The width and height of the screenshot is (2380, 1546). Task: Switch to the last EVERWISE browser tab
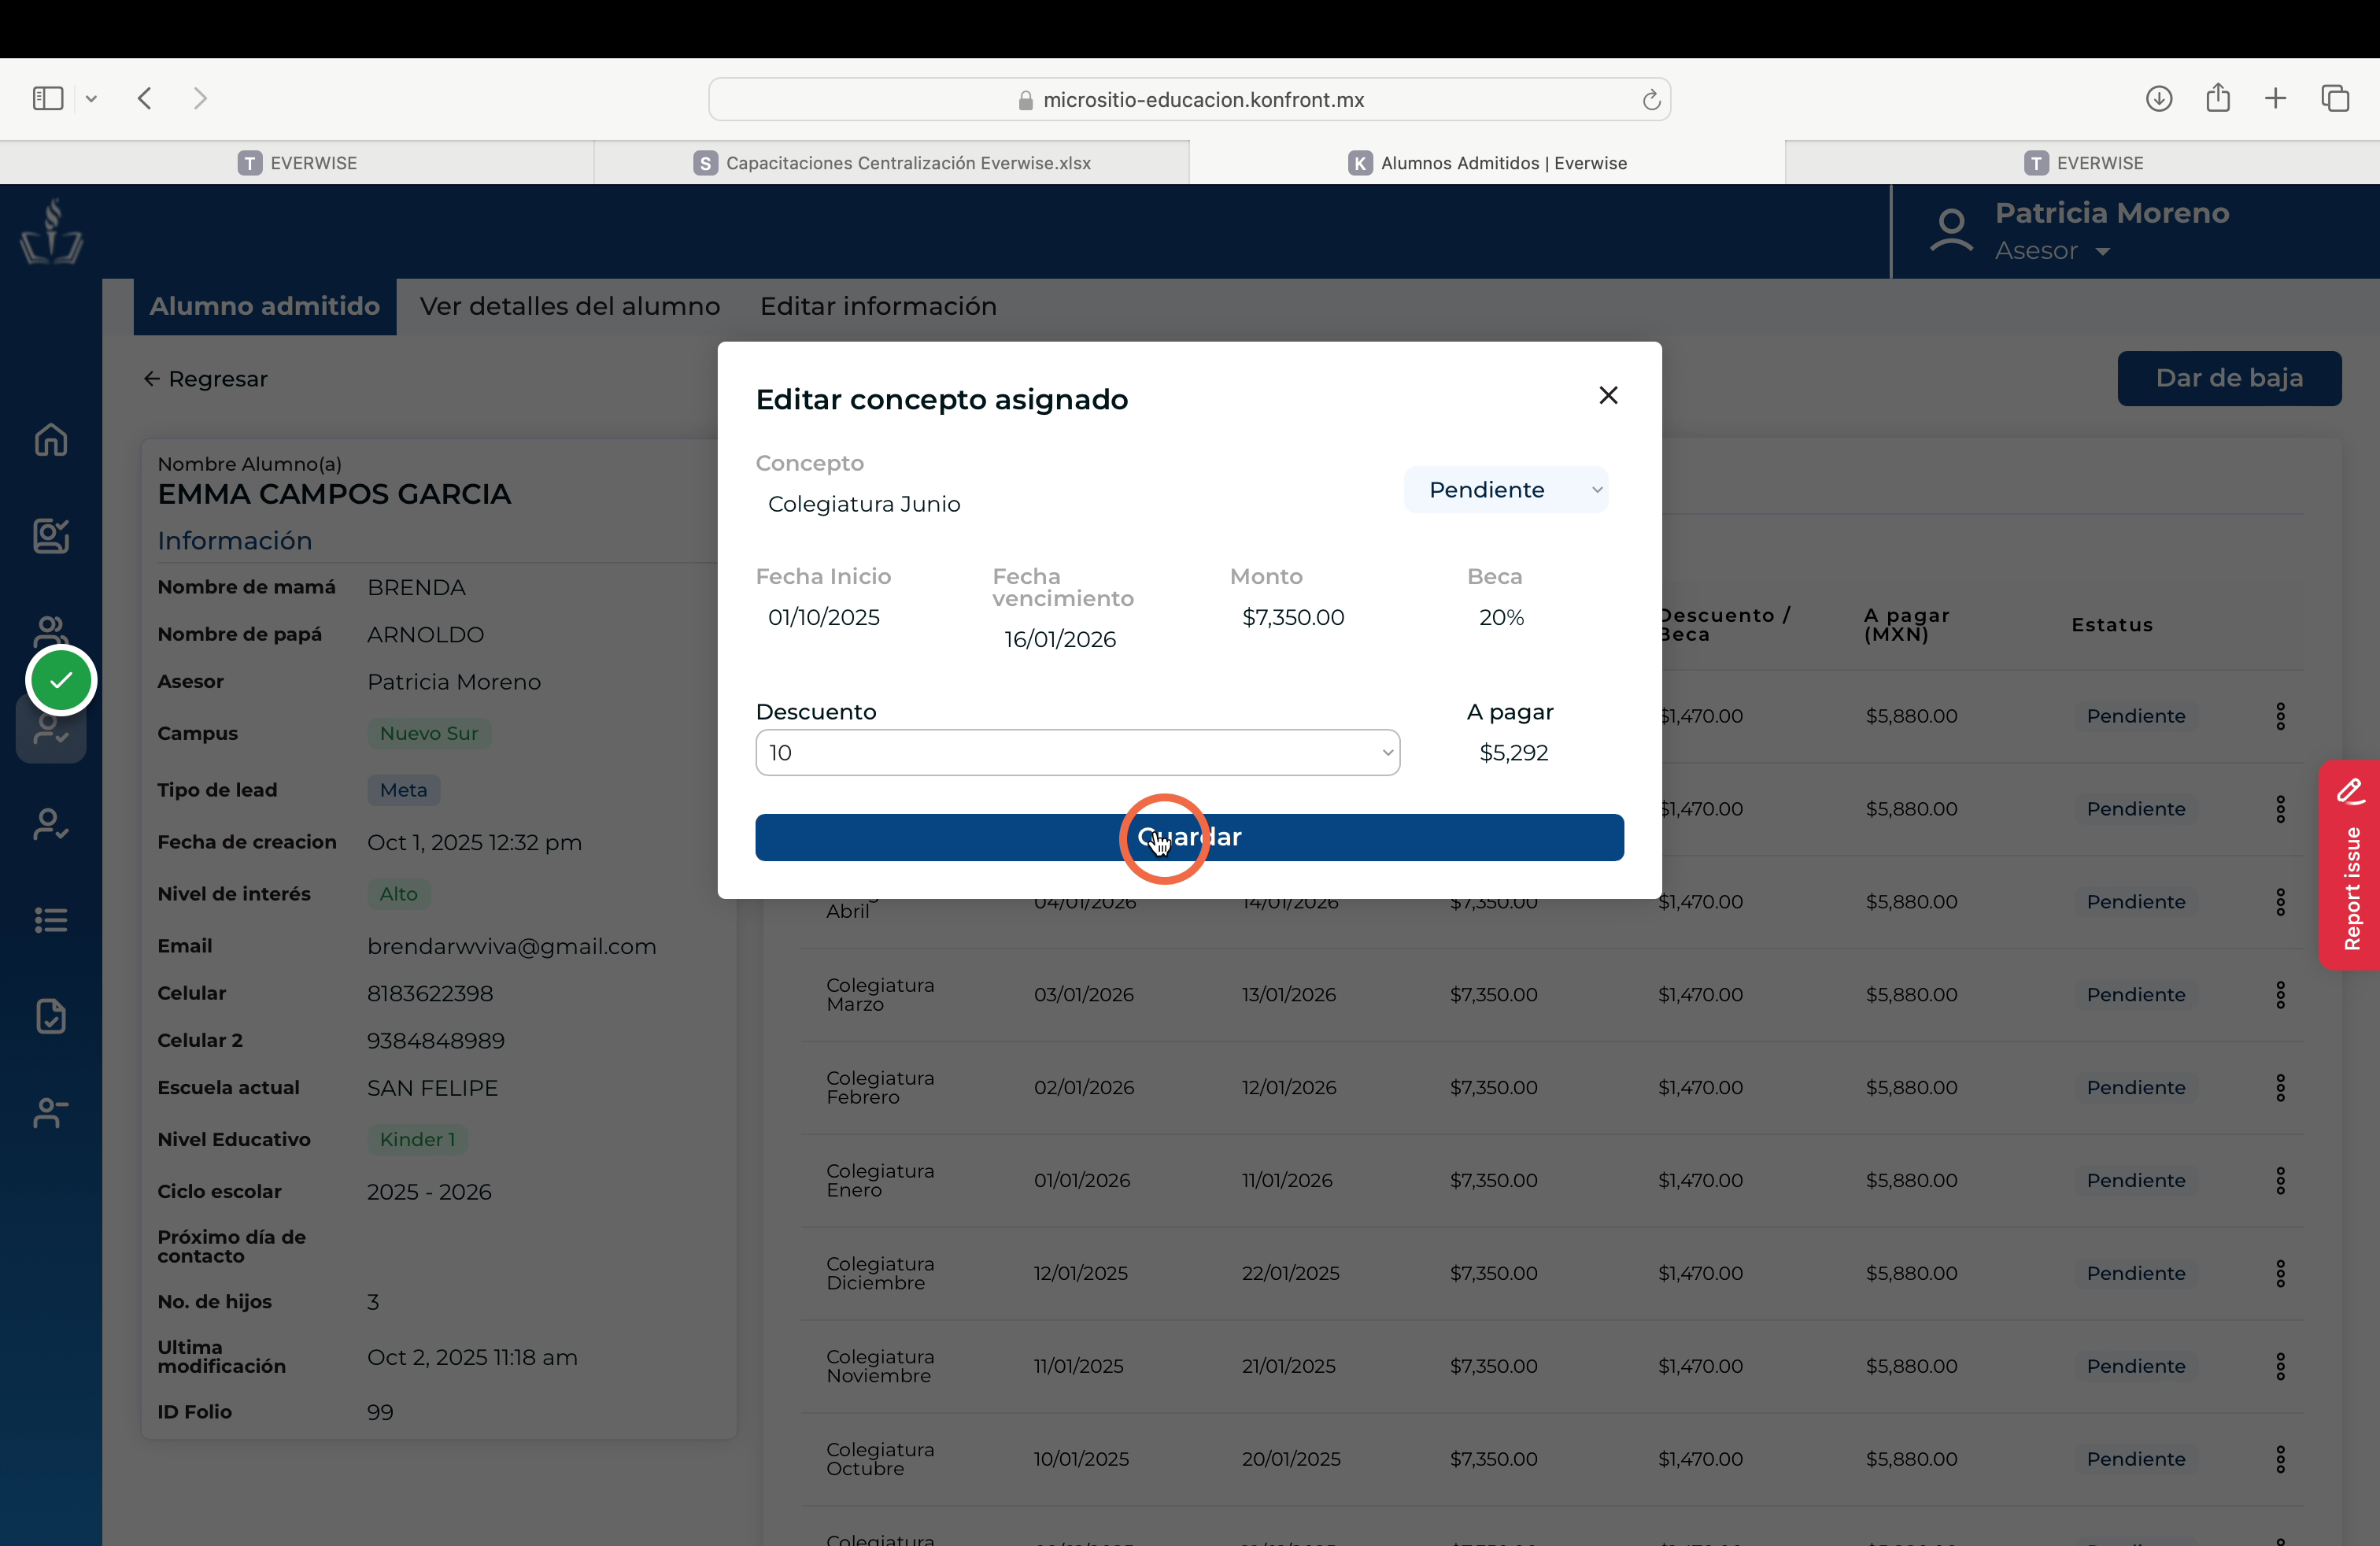(x=2083, y=162)
